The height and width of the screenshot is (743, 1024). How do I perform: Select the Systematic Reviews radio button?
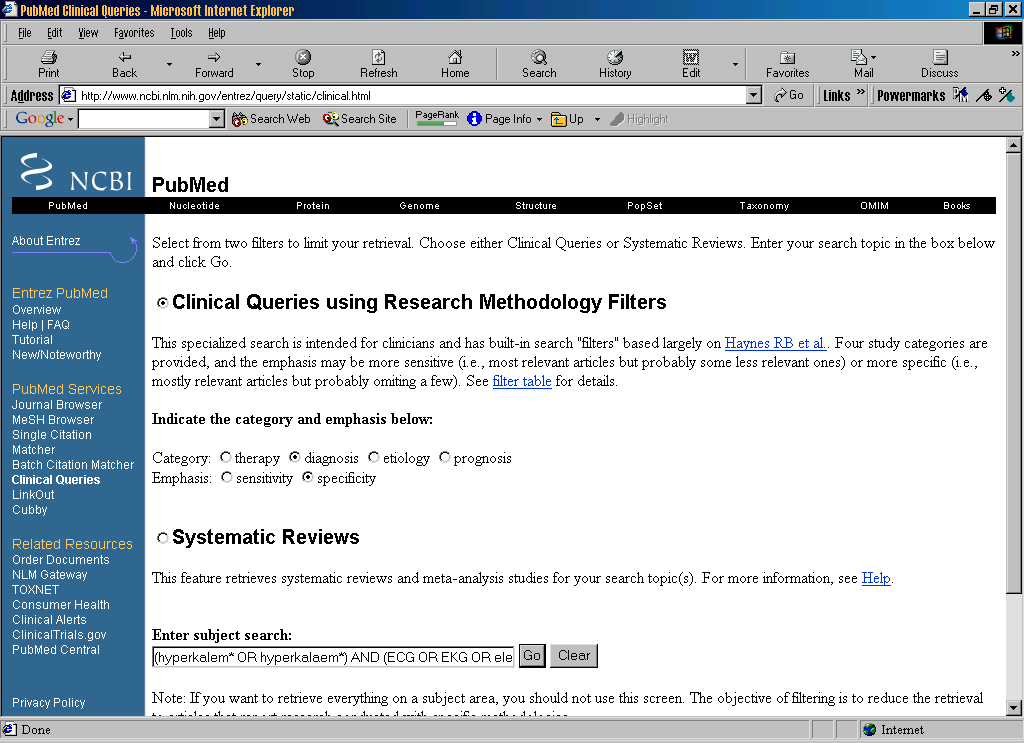point(163,538)
